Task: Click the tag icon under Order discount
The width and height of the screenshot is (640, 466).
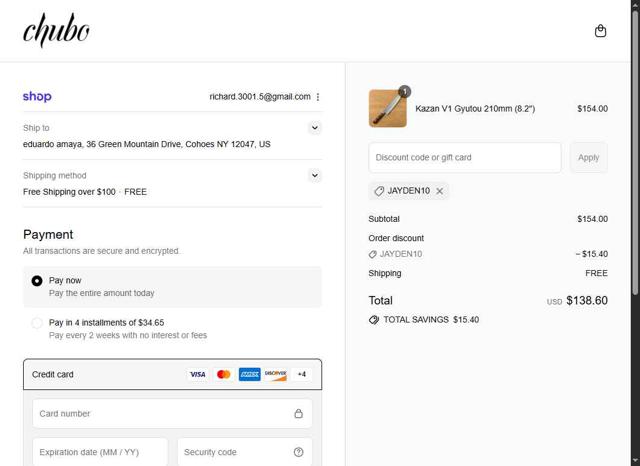Action: (372, 254)
